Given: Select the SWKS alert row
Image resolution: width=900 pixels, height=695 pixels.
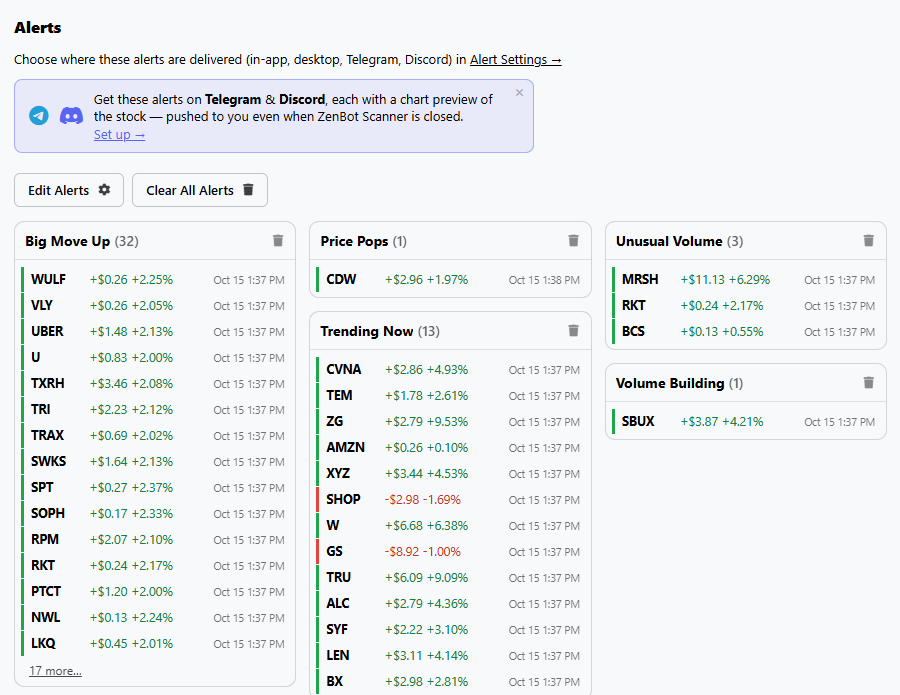Looking at the screenshot, I should [x=155, y=461].
